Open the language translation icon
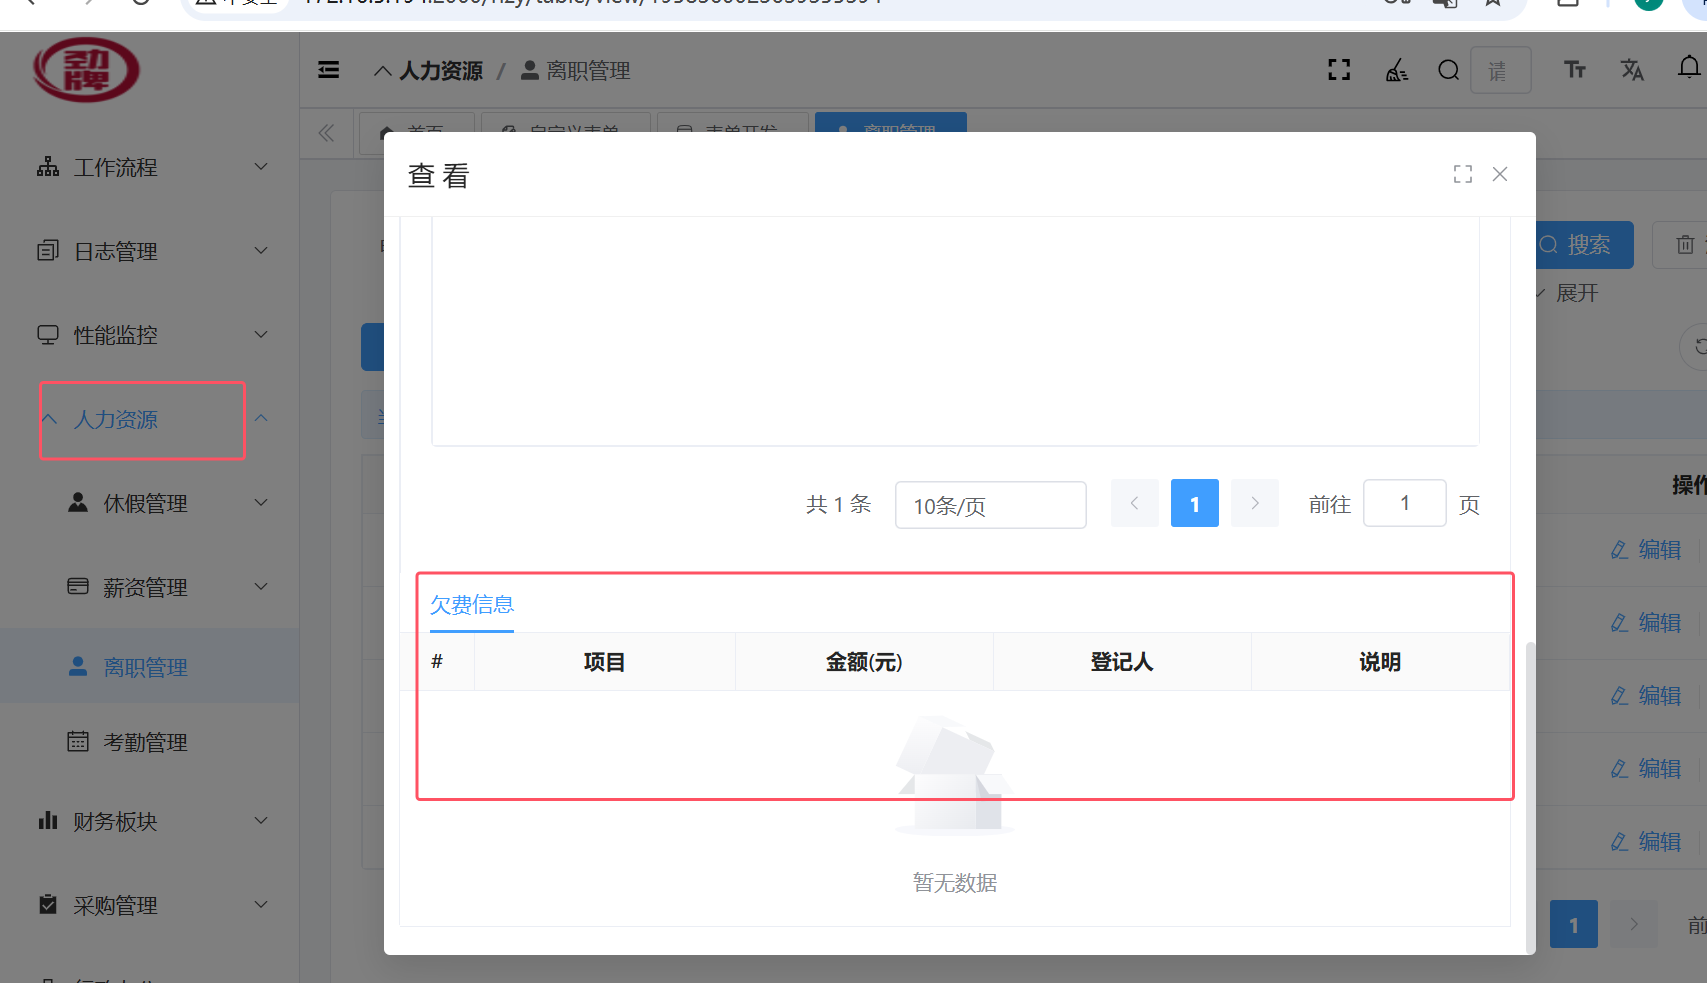 click(x=1632, y=70)
